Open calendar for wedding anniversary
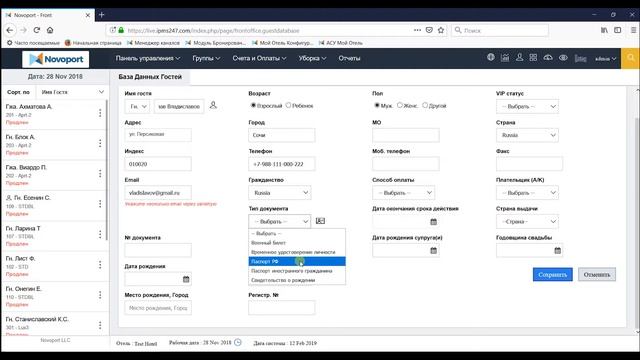 [x=558, y=251]
